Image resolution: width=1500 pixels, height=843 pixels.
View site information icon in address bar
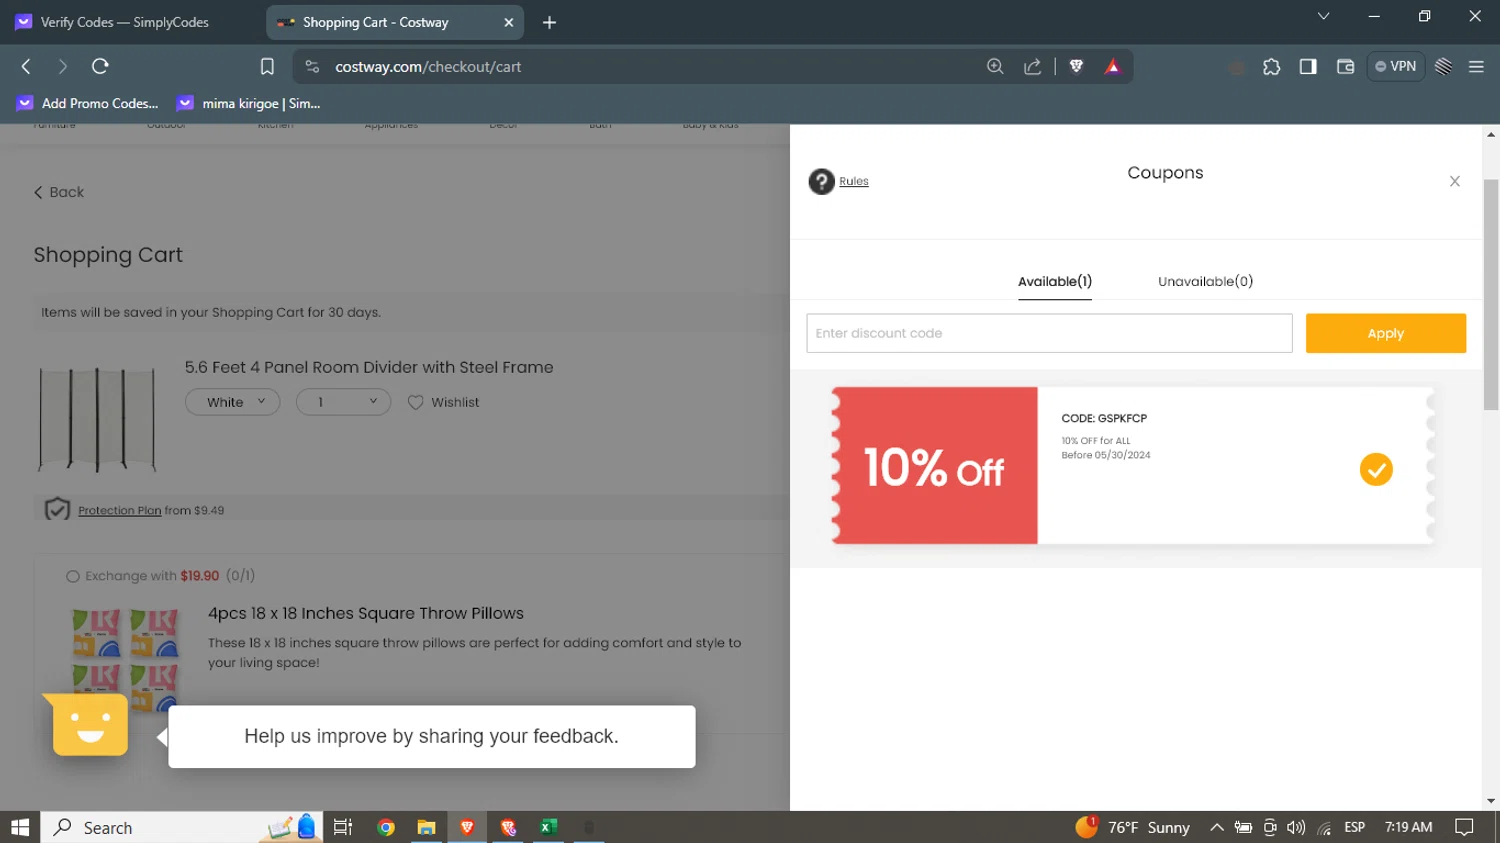pyautogui.click(x=312, y=66)
